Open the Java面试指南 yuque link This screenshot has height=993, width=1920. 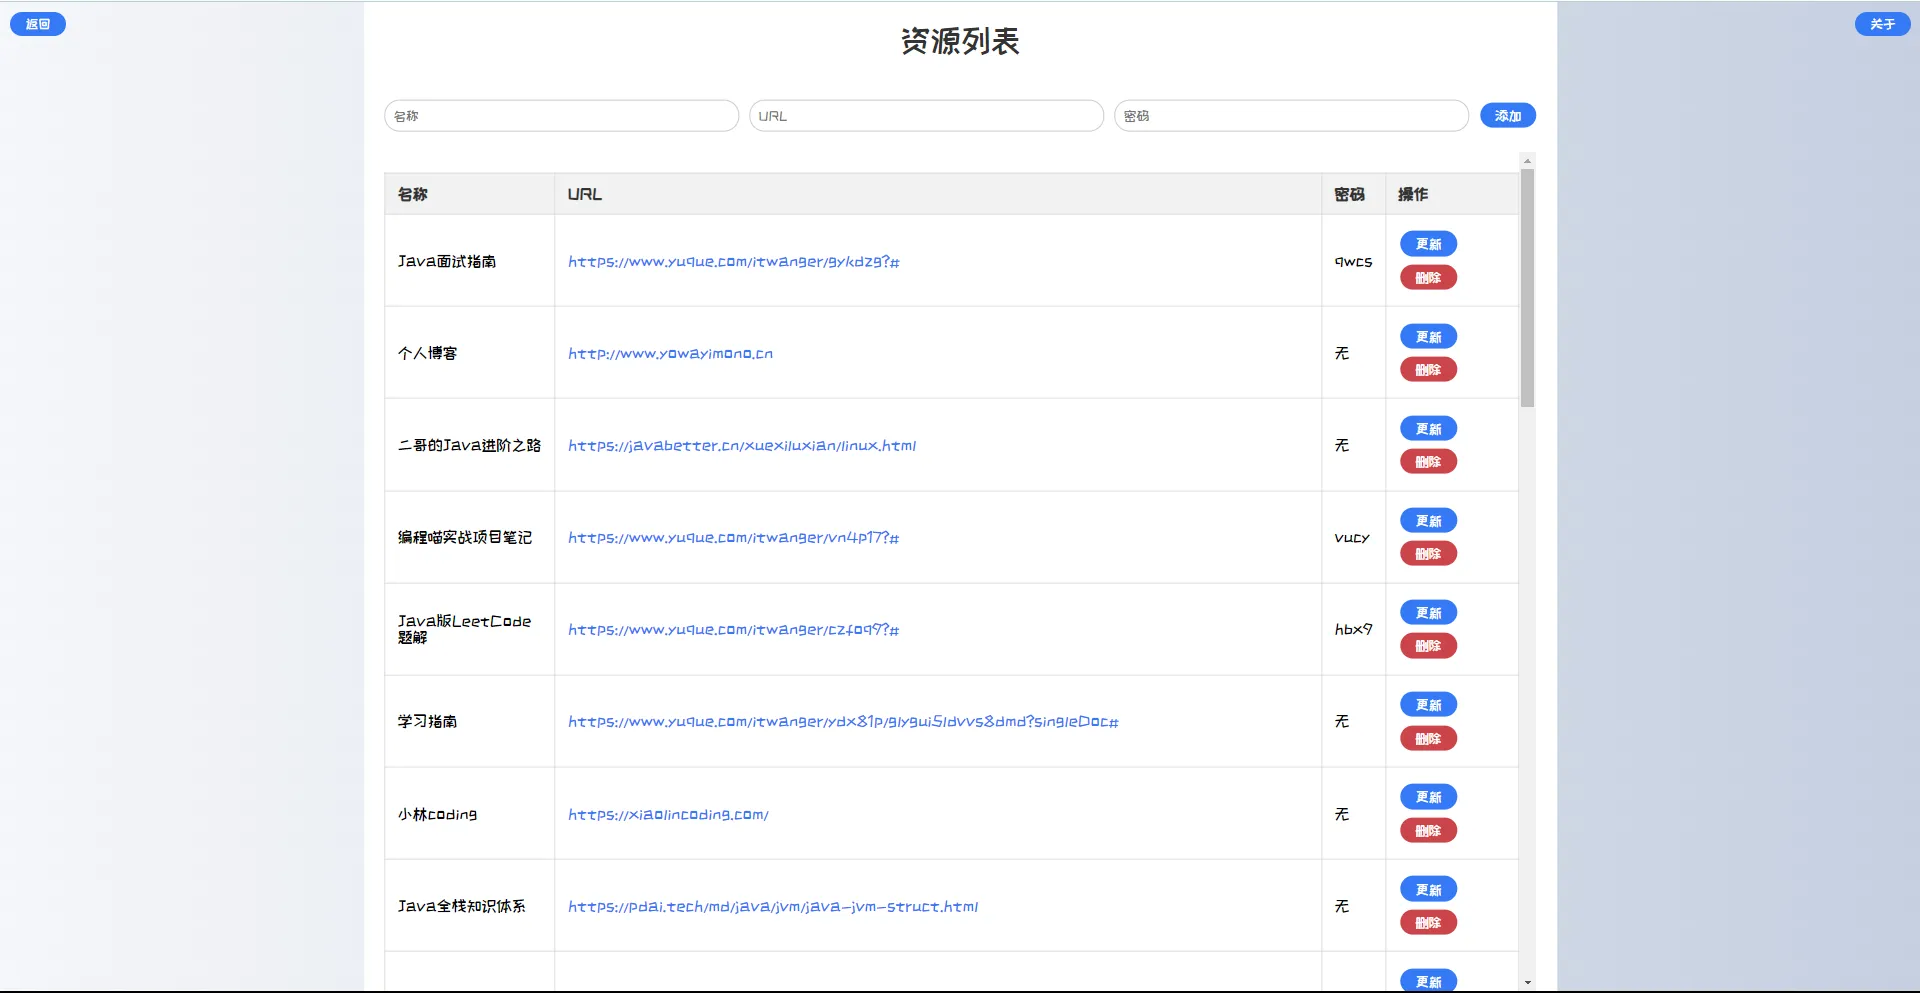pyautogui.click(x=733, y=262)
